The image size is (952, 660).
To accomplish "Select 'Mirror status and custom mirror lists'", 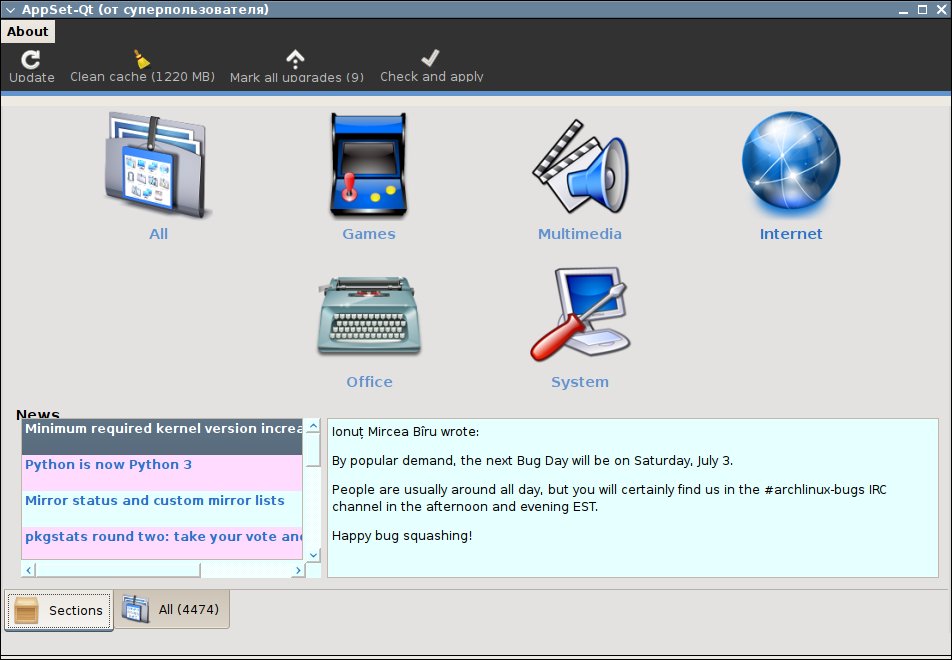I will 162,509.
